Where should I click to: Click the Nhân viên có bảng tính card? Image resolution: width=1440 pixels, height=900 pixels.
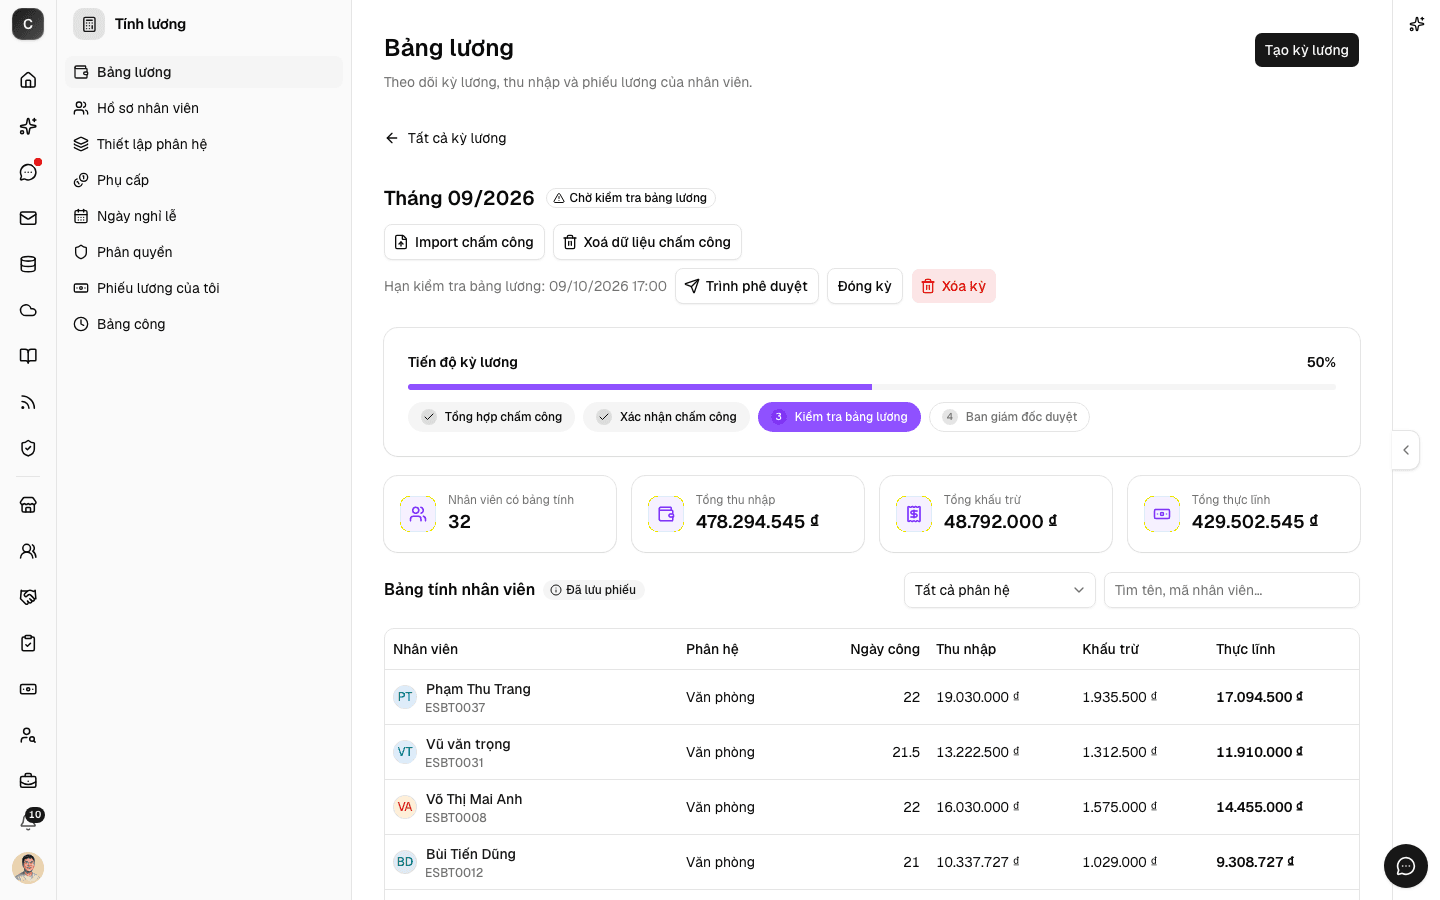click(500, 514)
